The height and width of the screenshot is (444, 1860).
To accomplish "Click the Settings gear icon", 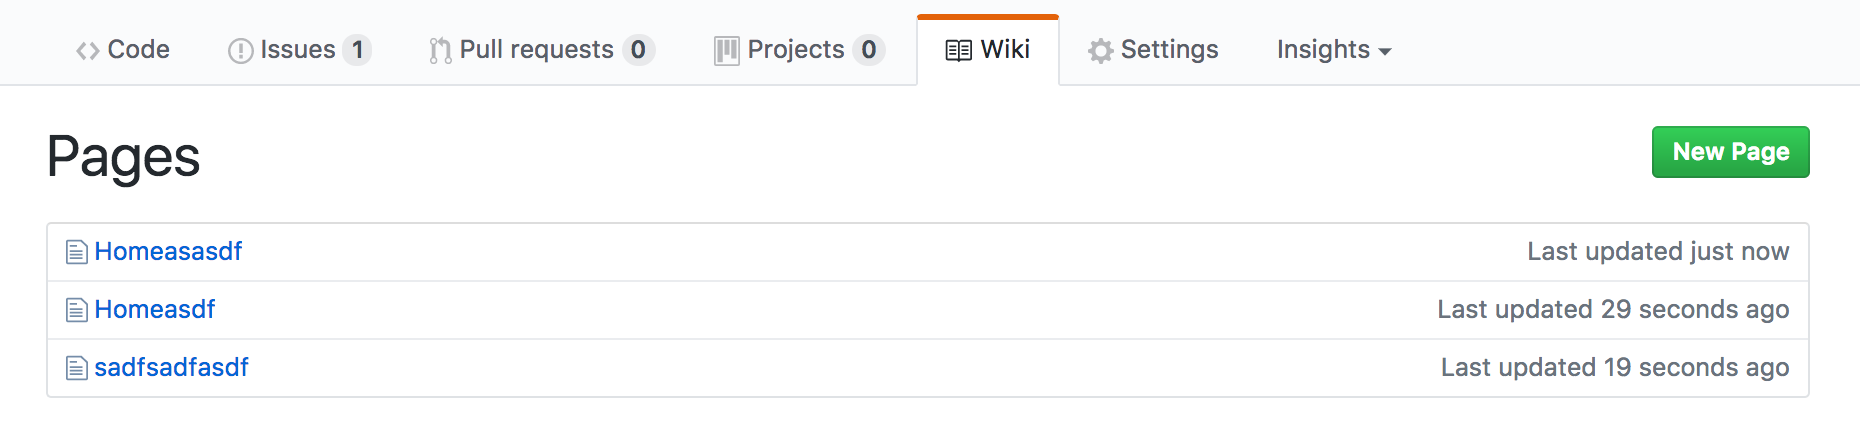I will [x=1100, y=51].
